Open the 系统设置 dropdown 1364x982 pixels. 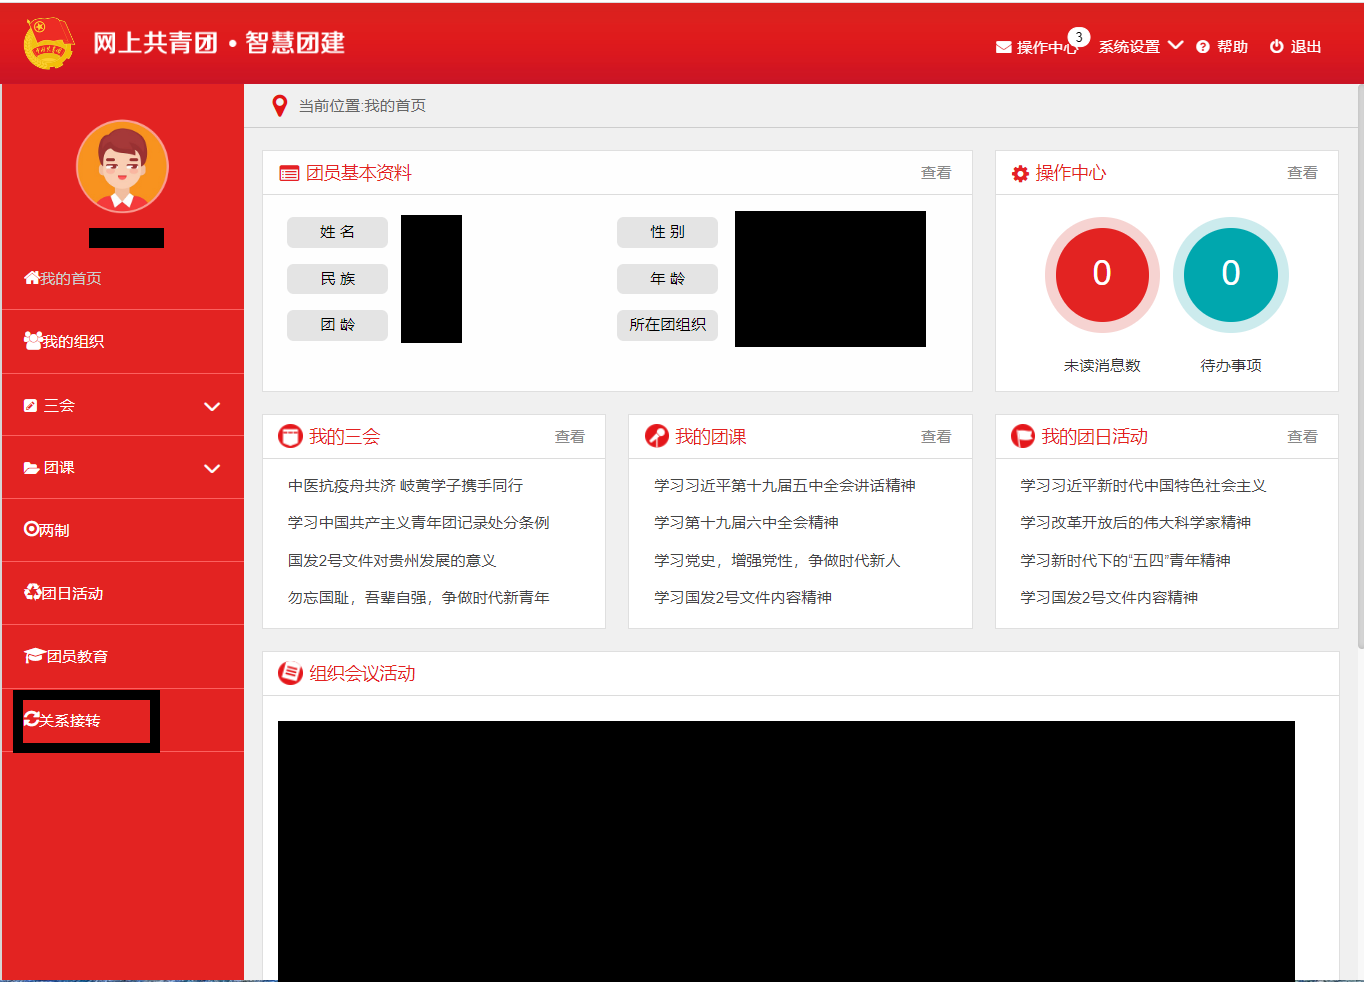click(1140, 47)
